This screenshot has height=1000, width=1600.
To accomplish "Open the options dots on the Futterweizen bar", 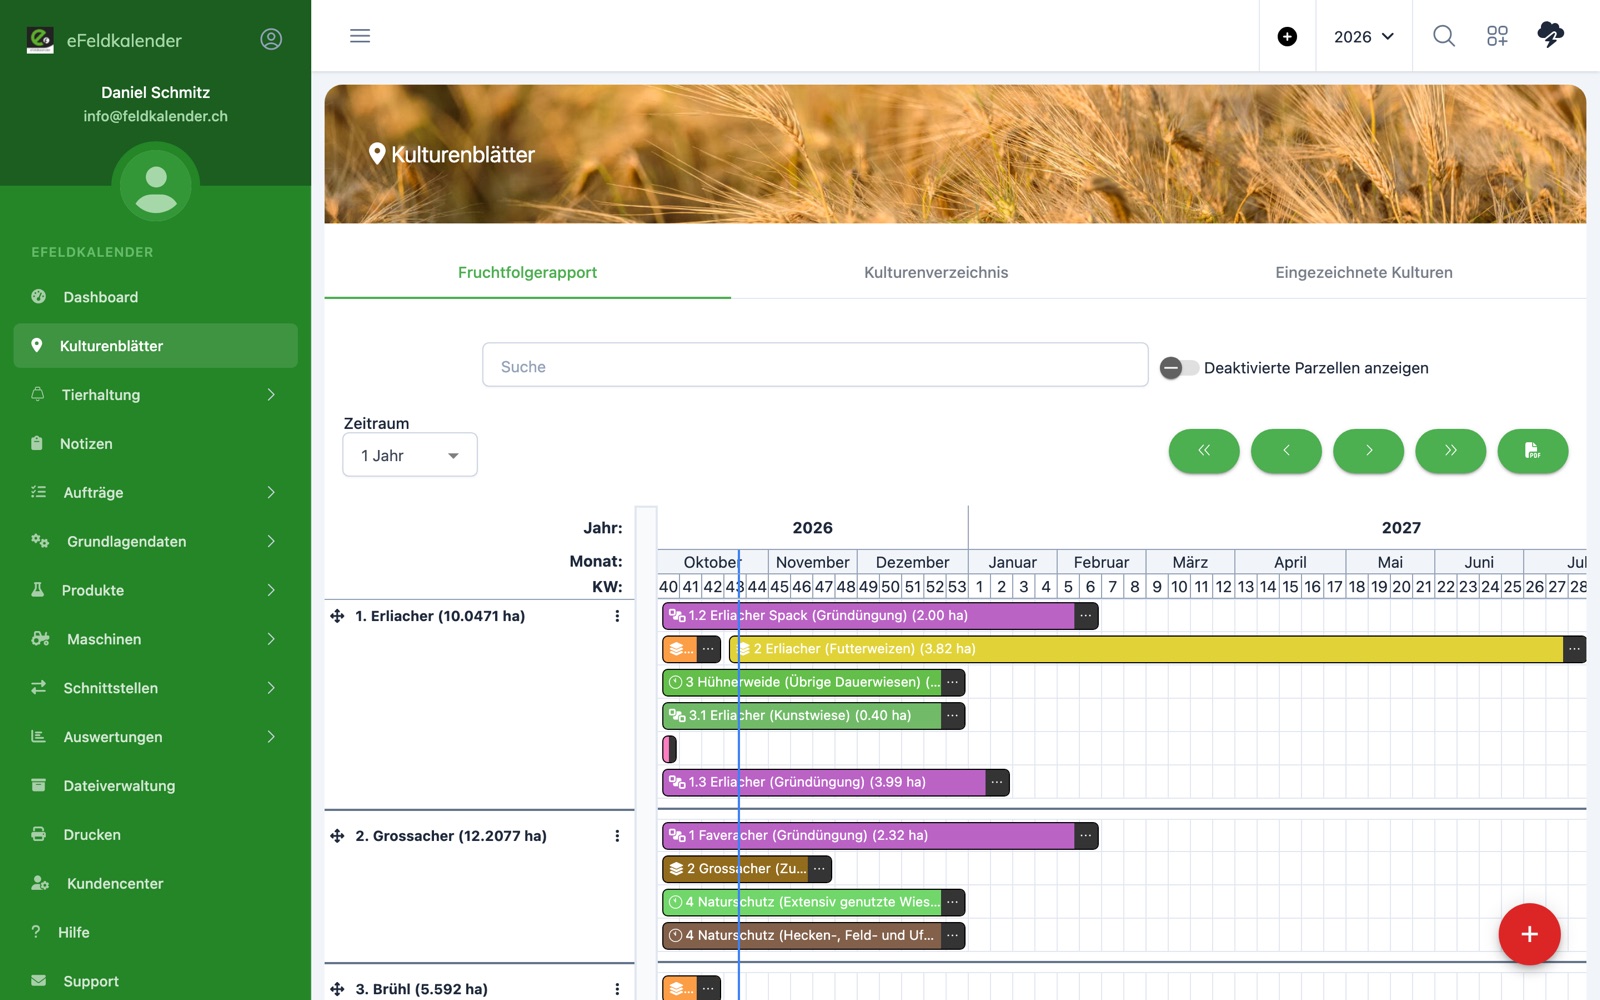I will (x=1574, y=649).
